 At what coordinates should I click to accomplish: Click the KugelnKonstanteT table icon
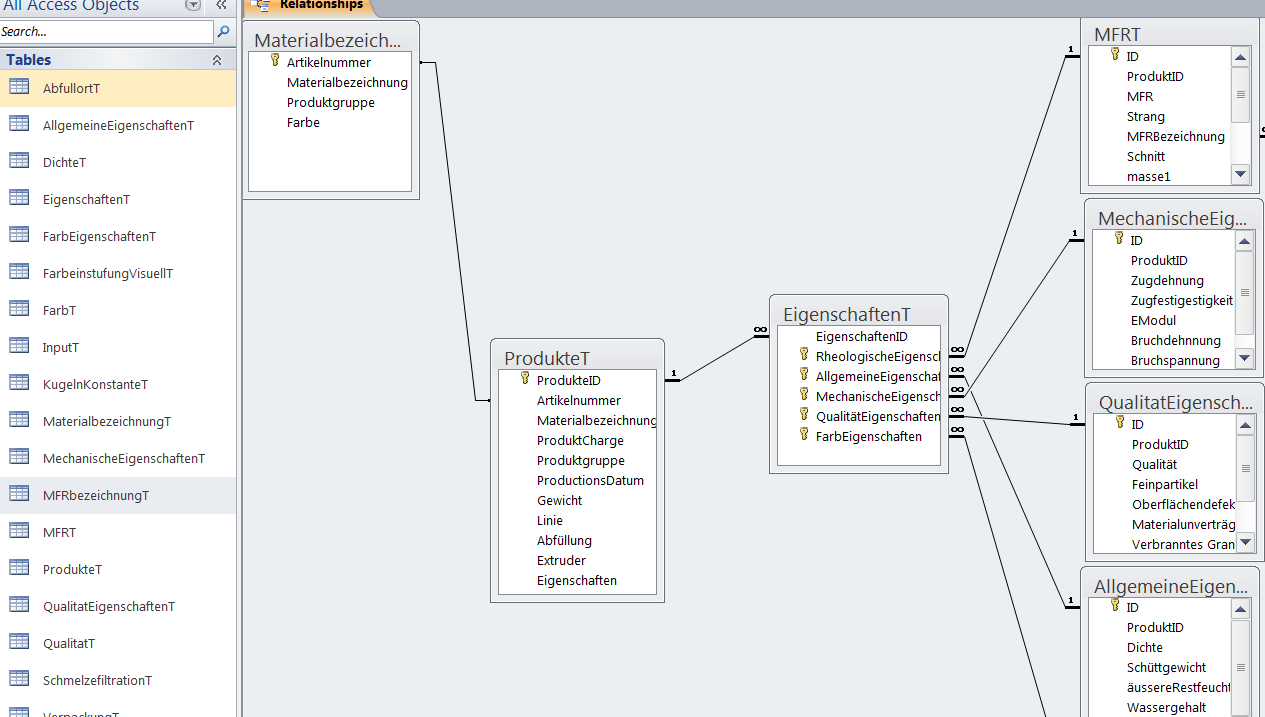point(19,383)
